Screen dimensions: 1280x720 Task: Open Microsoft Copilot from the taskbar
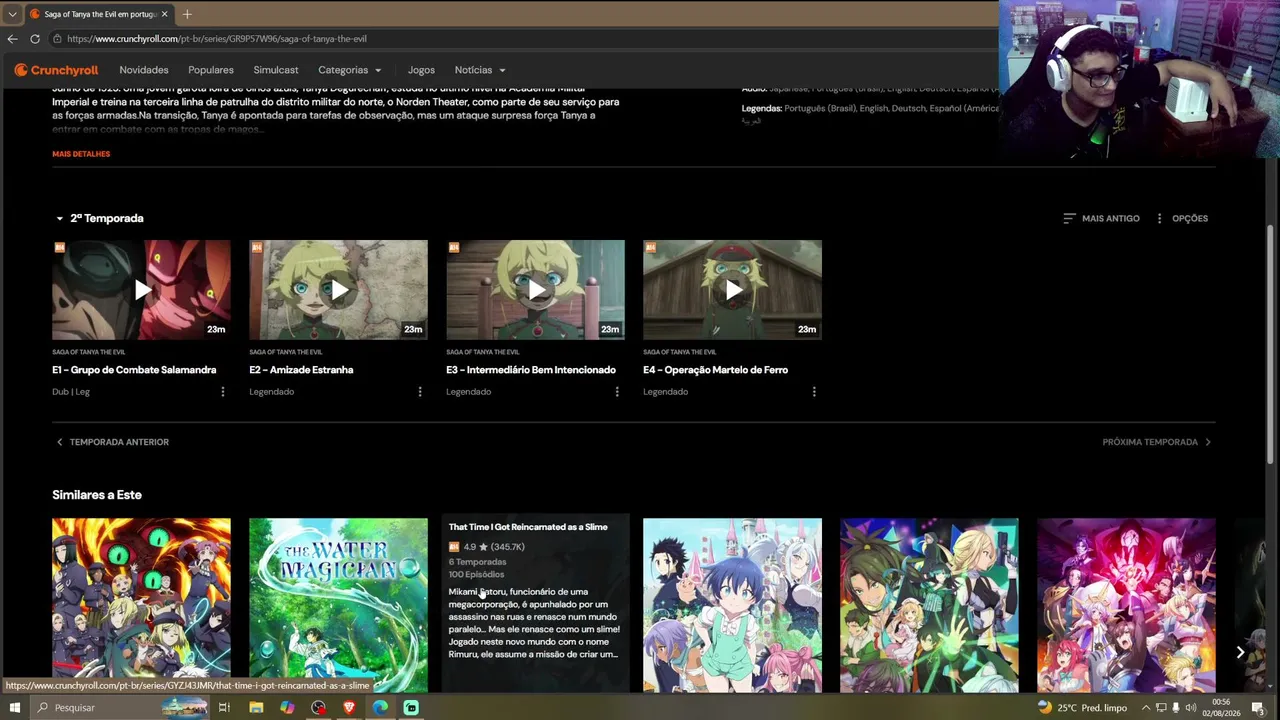pyautogui.click(x=287, y=708)
